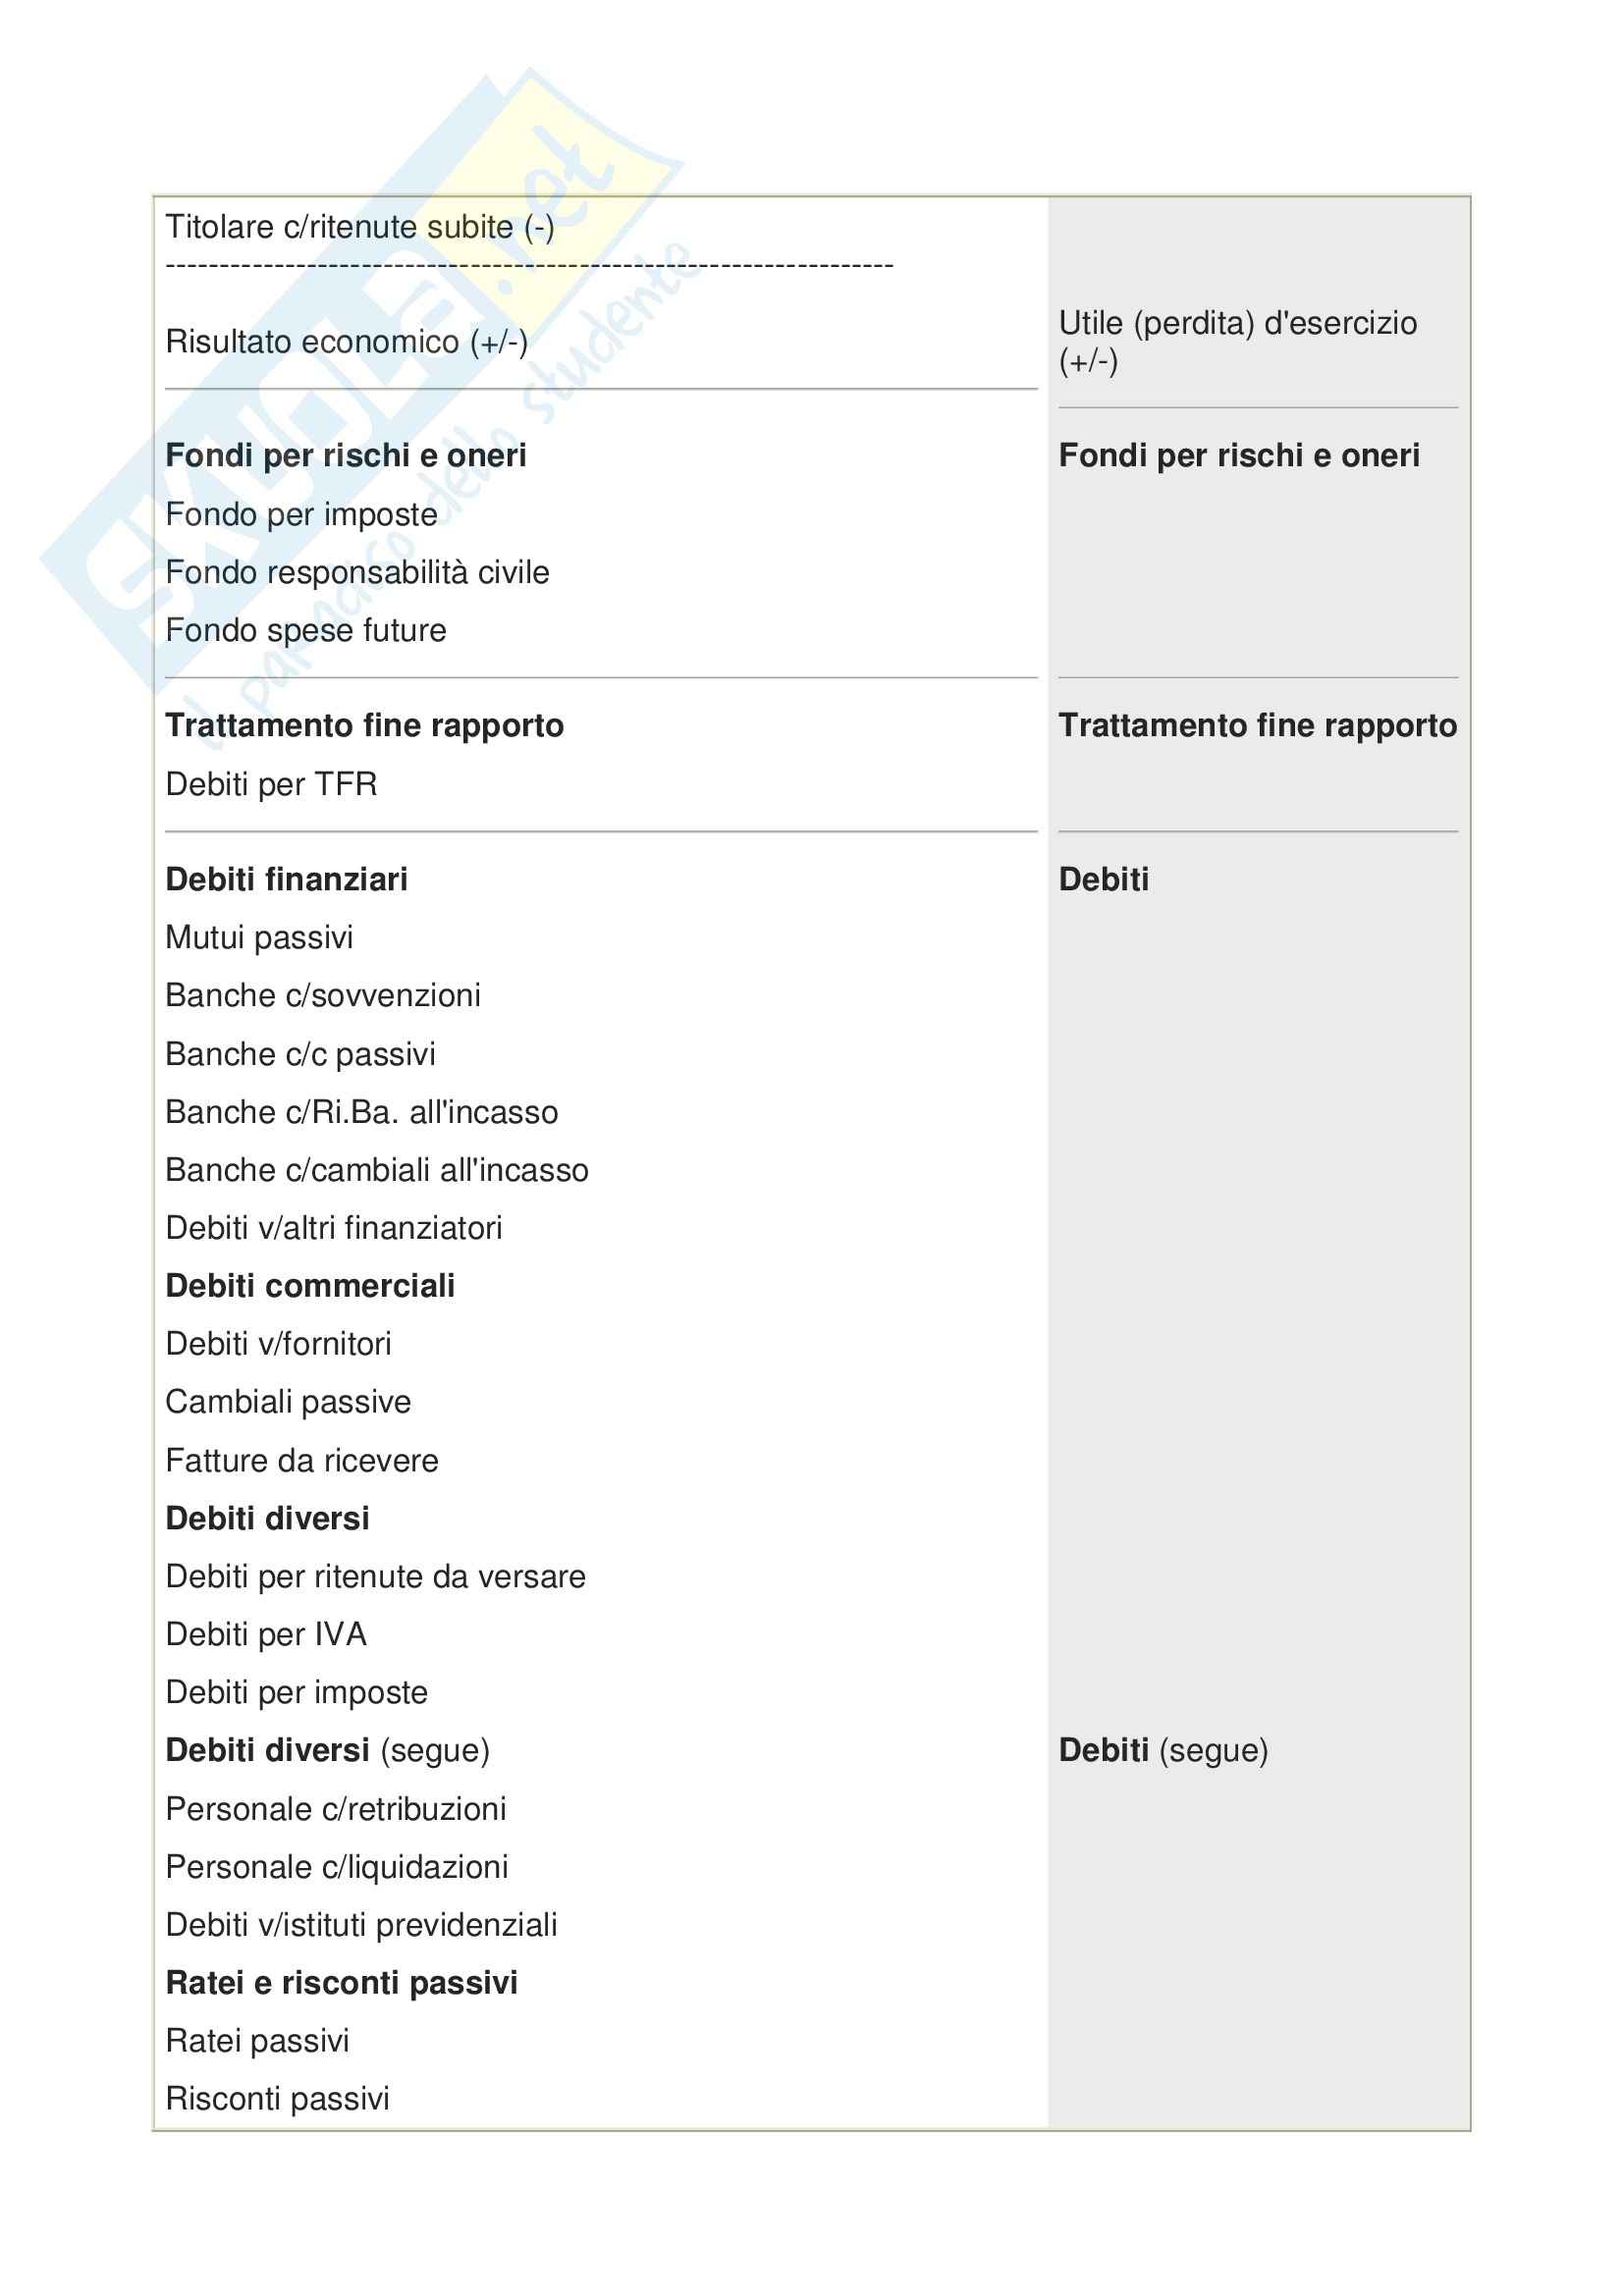Click the 'Mutui passivi' entry
Screen dimensions: 1623x2296
259,938
